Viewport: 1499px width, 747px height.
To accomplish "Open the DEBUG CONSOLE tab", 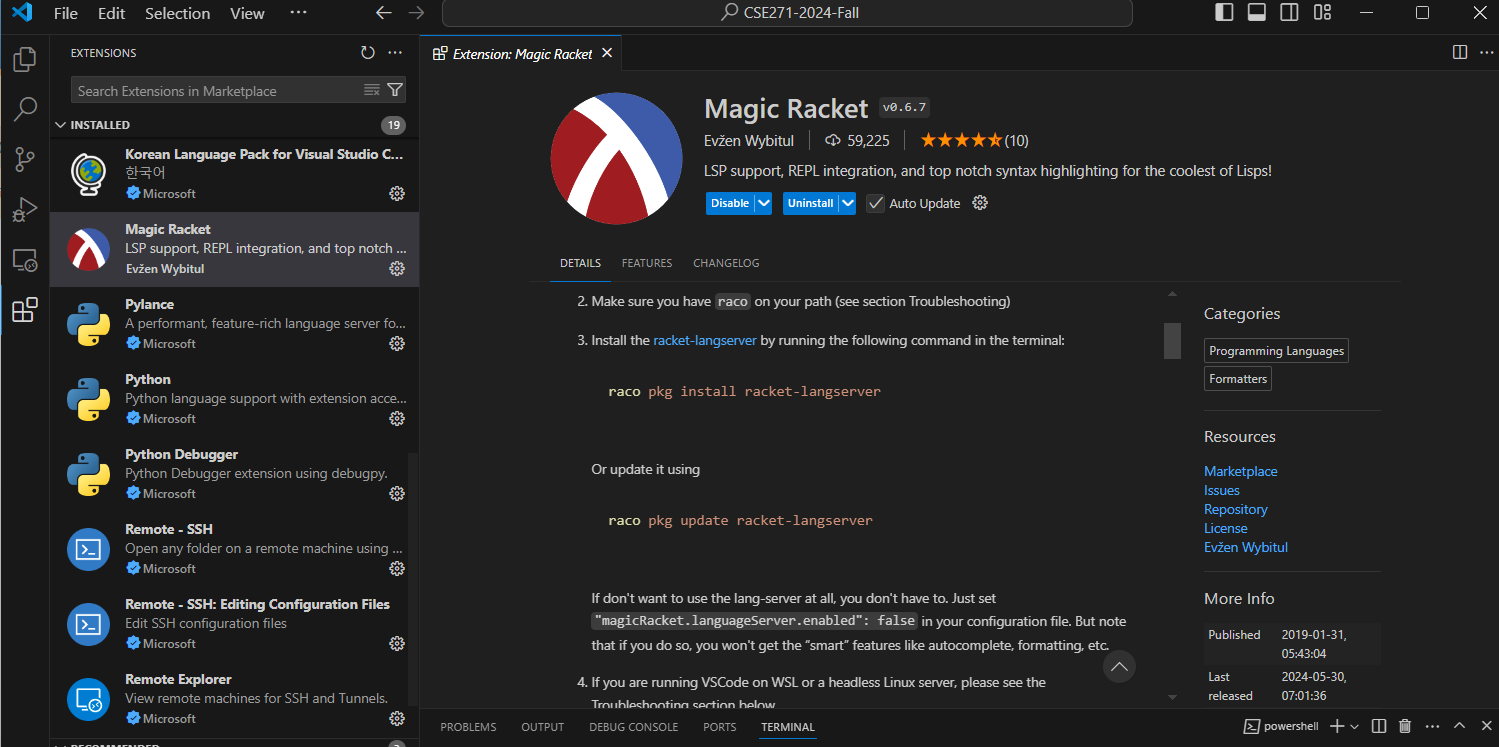I will pos(634,727).
